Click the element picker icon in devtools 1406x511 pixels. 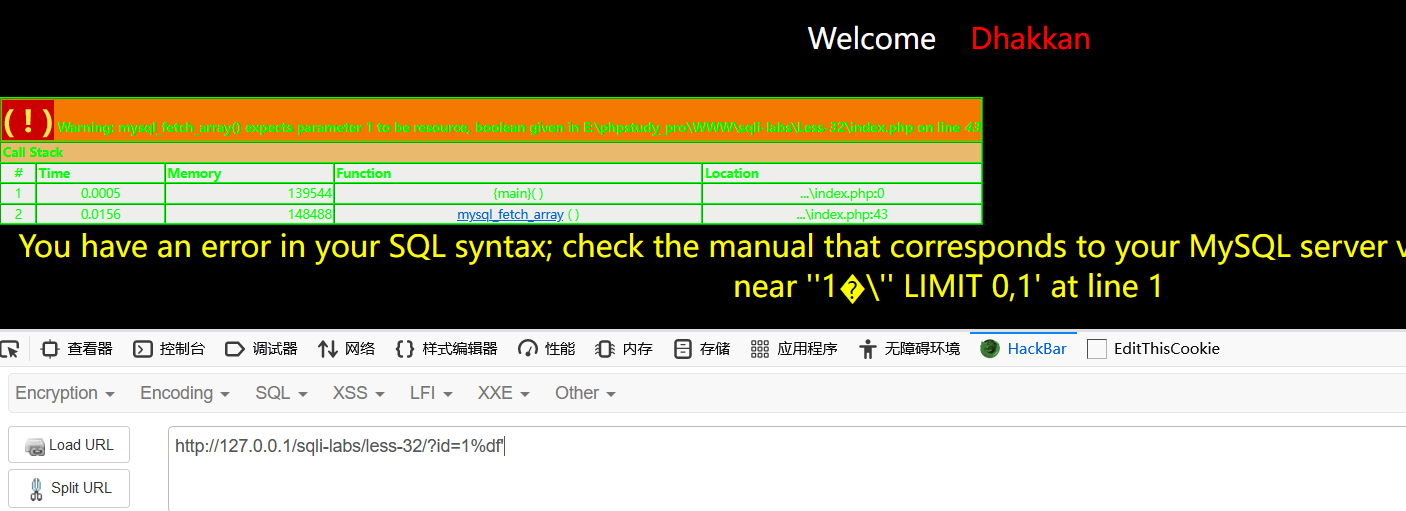point(9,349)
